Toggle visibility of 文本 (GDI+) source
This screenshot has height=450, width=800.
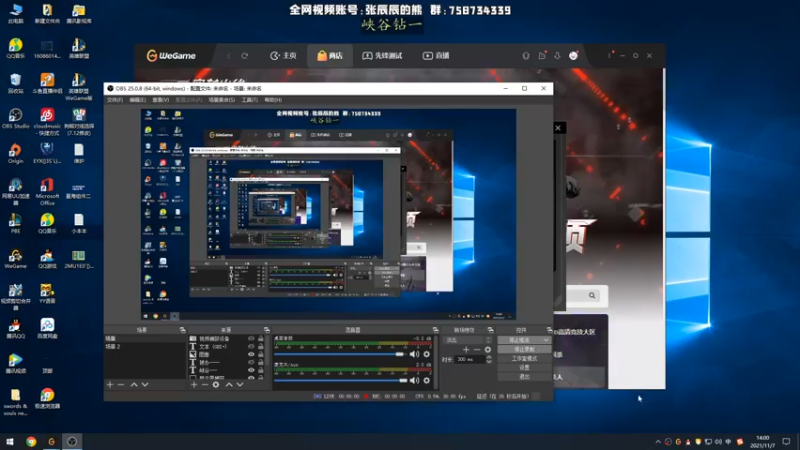point(251,346)
